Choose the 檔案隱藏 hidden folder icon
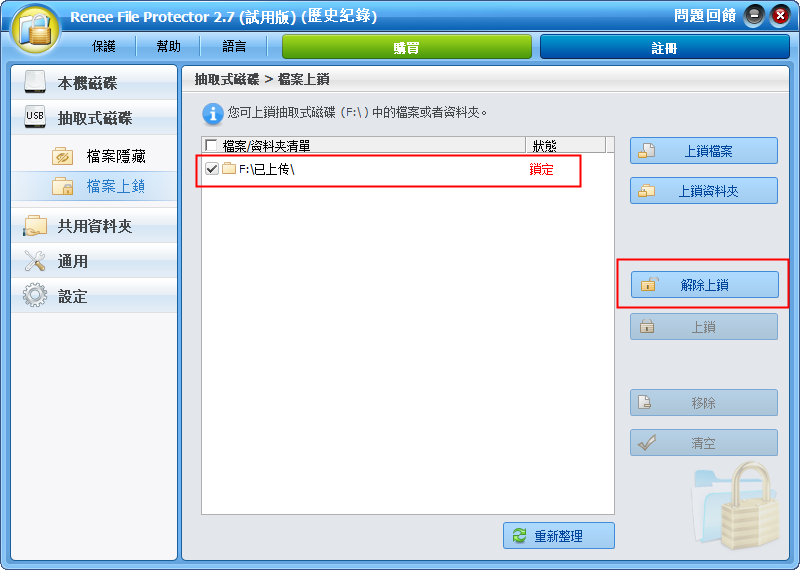 pyautogui.click(x=63, y=156)
